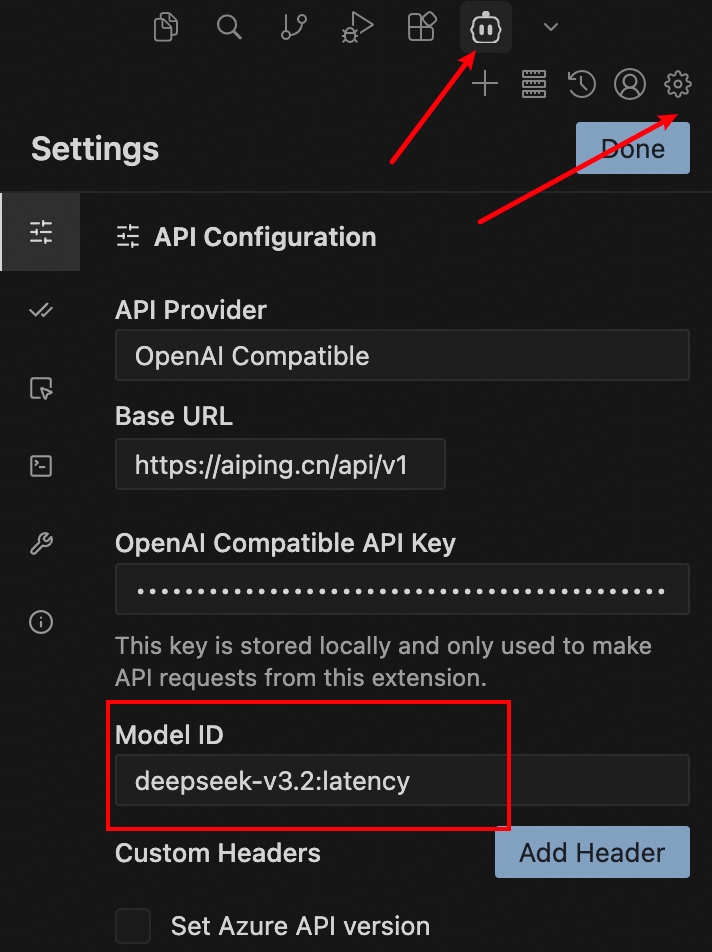The height and width of the screenshot is (952, 712).
Task: Open the Run and Debug icon
Action: (357, 28)
